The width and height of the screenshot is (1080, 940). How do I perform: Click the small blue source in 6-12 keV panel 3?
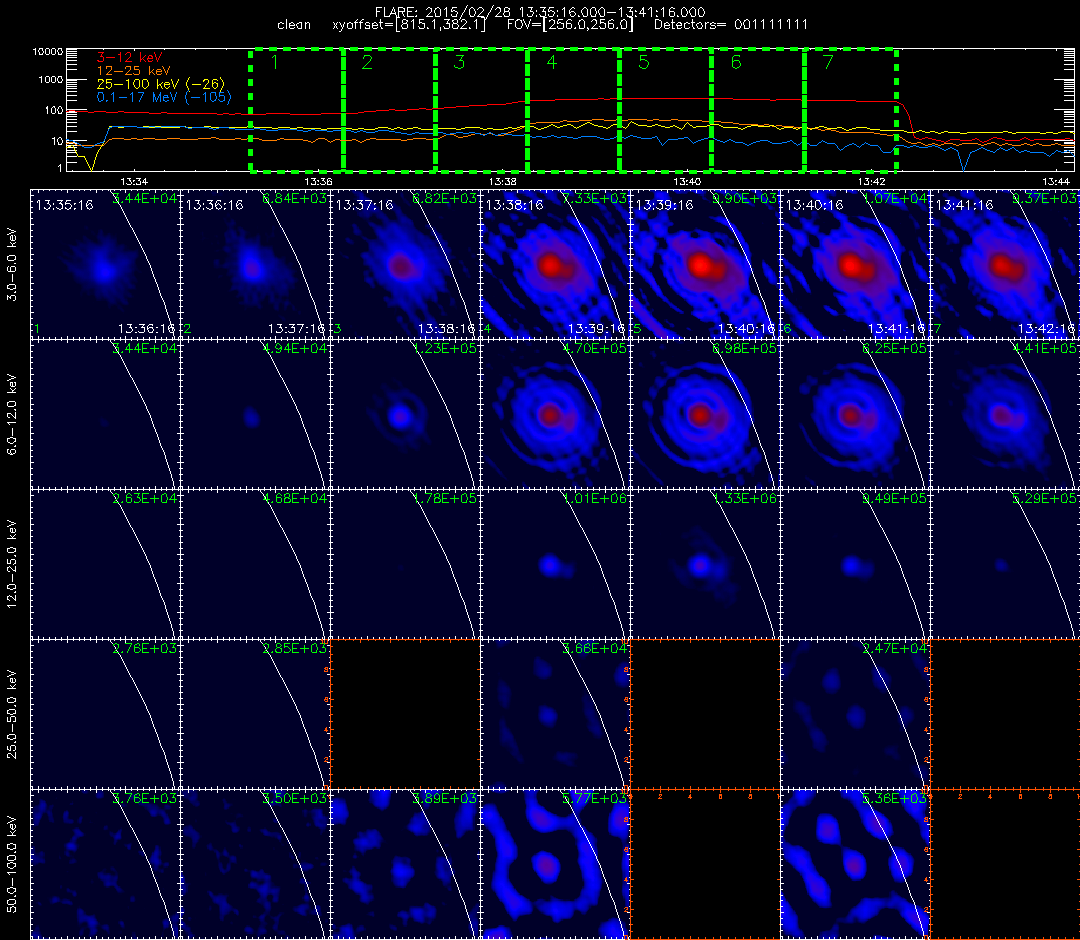point(399,416)
